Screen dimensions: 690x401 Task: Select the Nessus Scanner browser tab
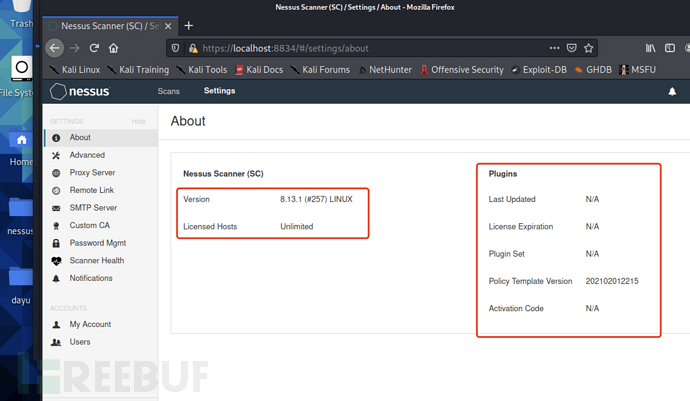pos(110,26)
